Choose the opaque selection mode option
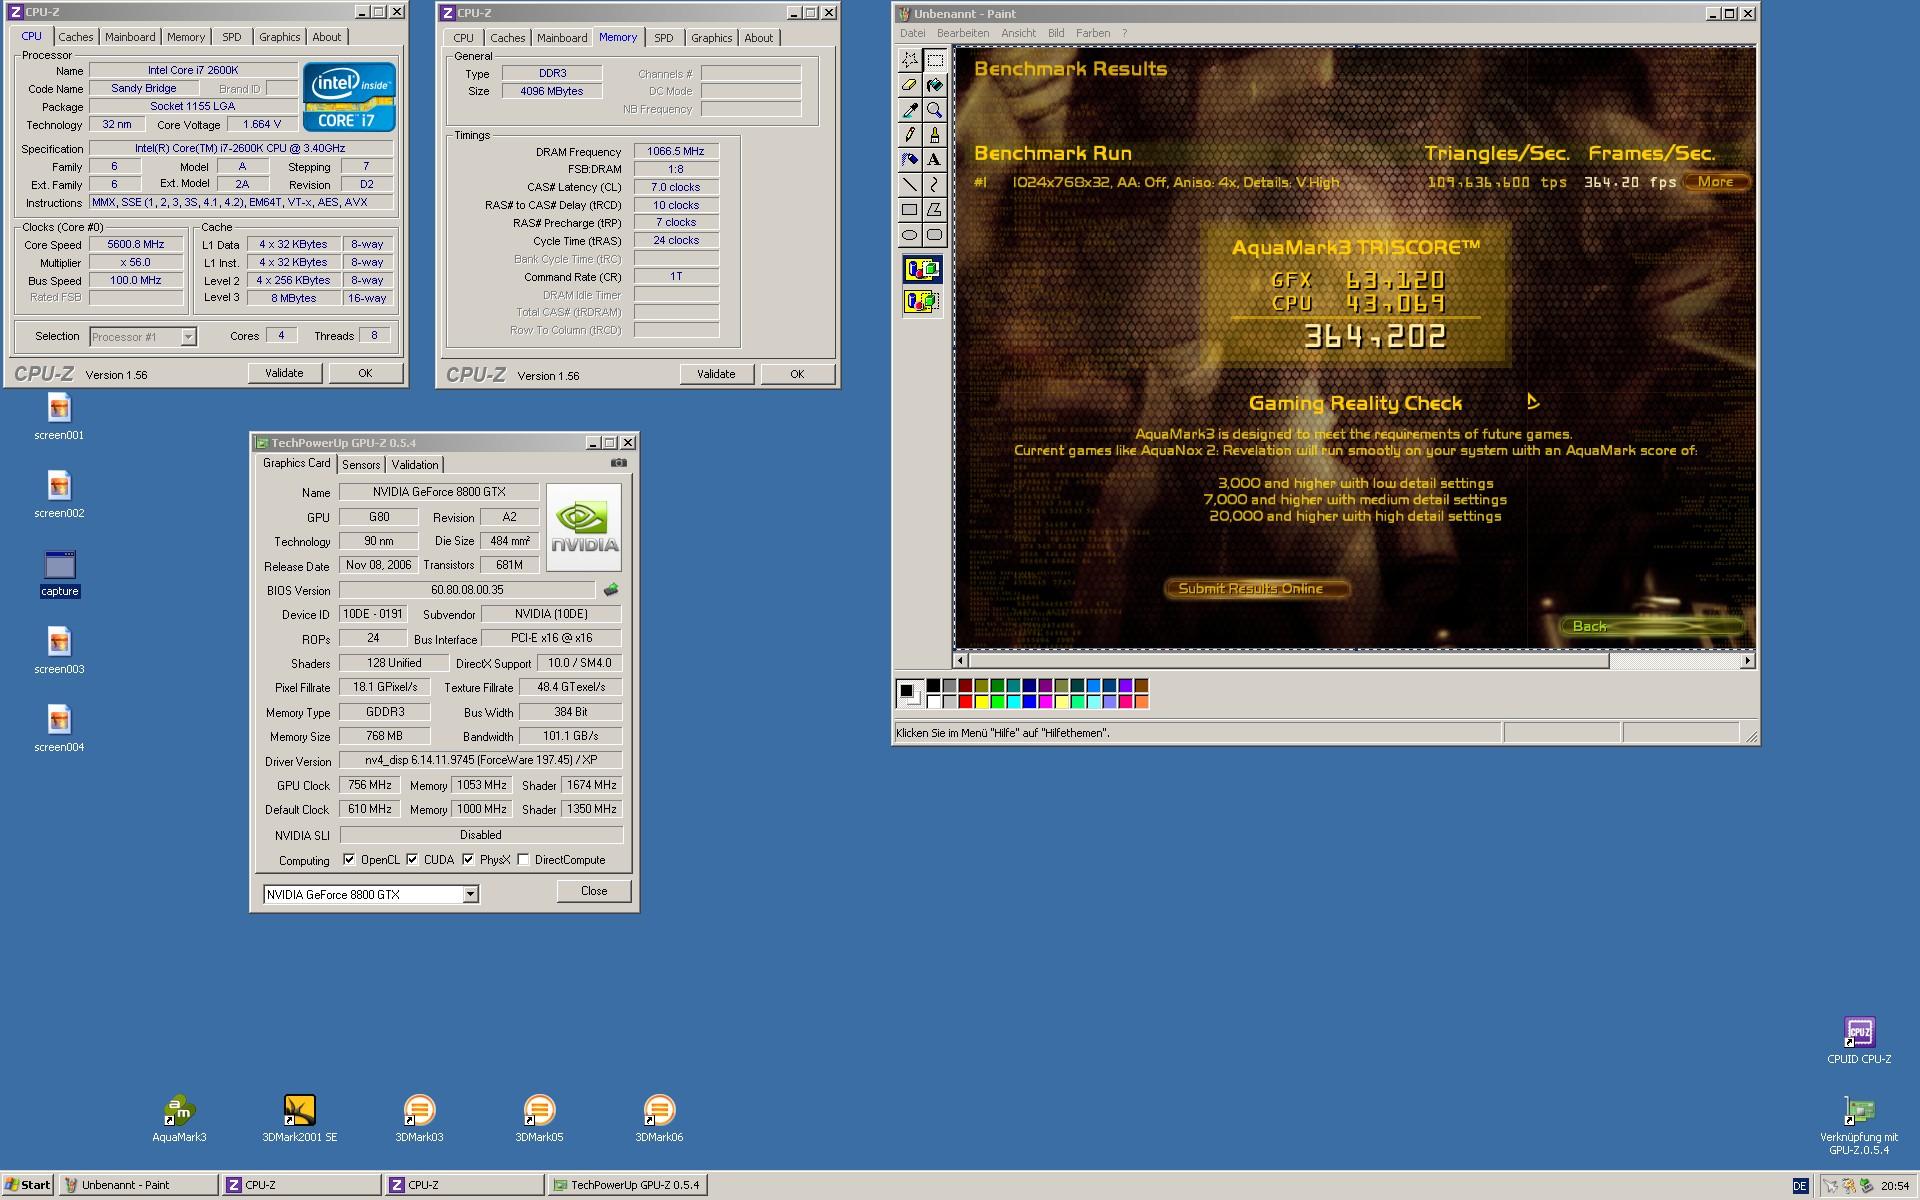The width and height of the screenshot is (1920, 1200). tap(922, 270)
